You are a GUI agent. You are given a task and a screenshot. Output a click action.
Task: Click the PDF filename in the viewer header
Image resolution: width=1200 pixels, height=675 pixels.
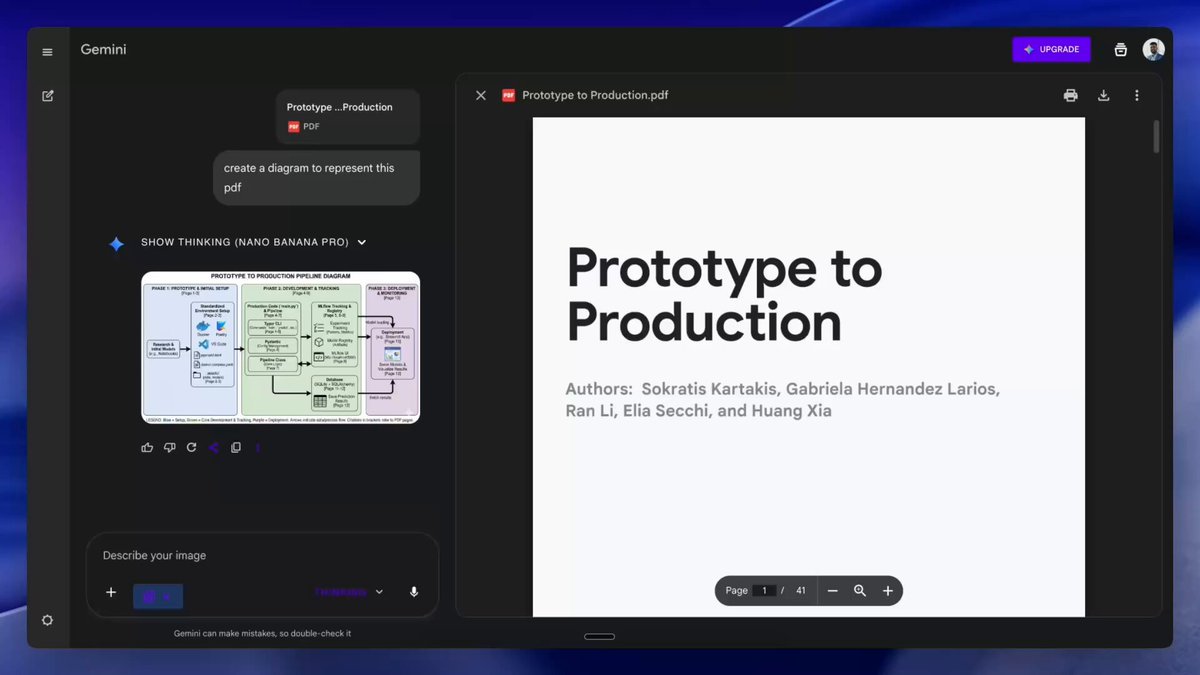click(x=595, y=95)
